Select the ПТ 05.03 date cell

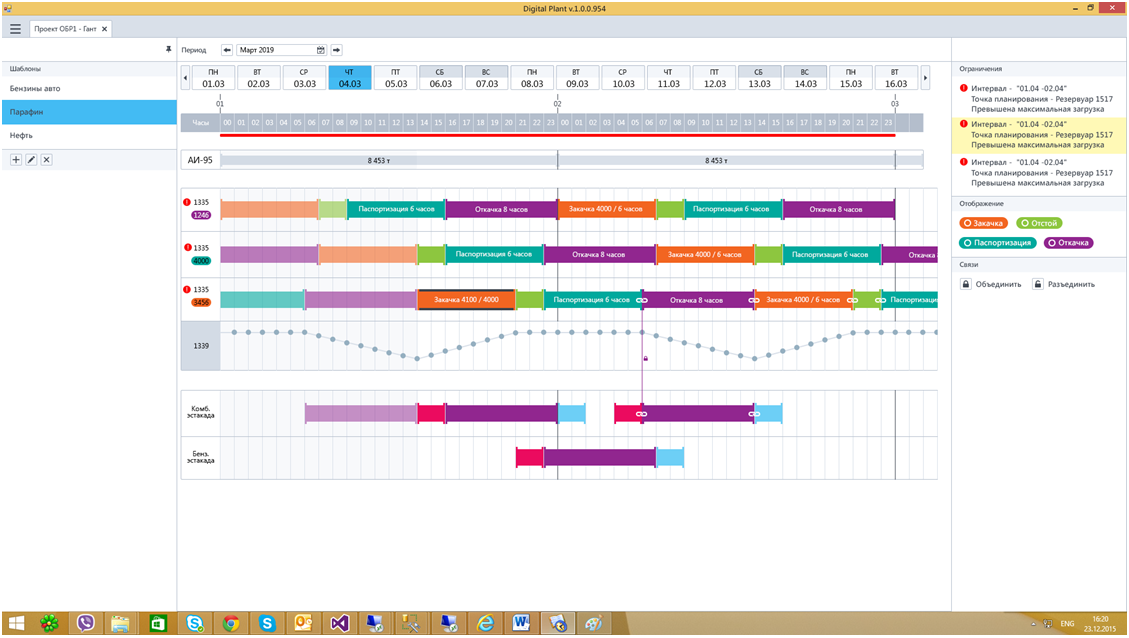coord(396,78)
